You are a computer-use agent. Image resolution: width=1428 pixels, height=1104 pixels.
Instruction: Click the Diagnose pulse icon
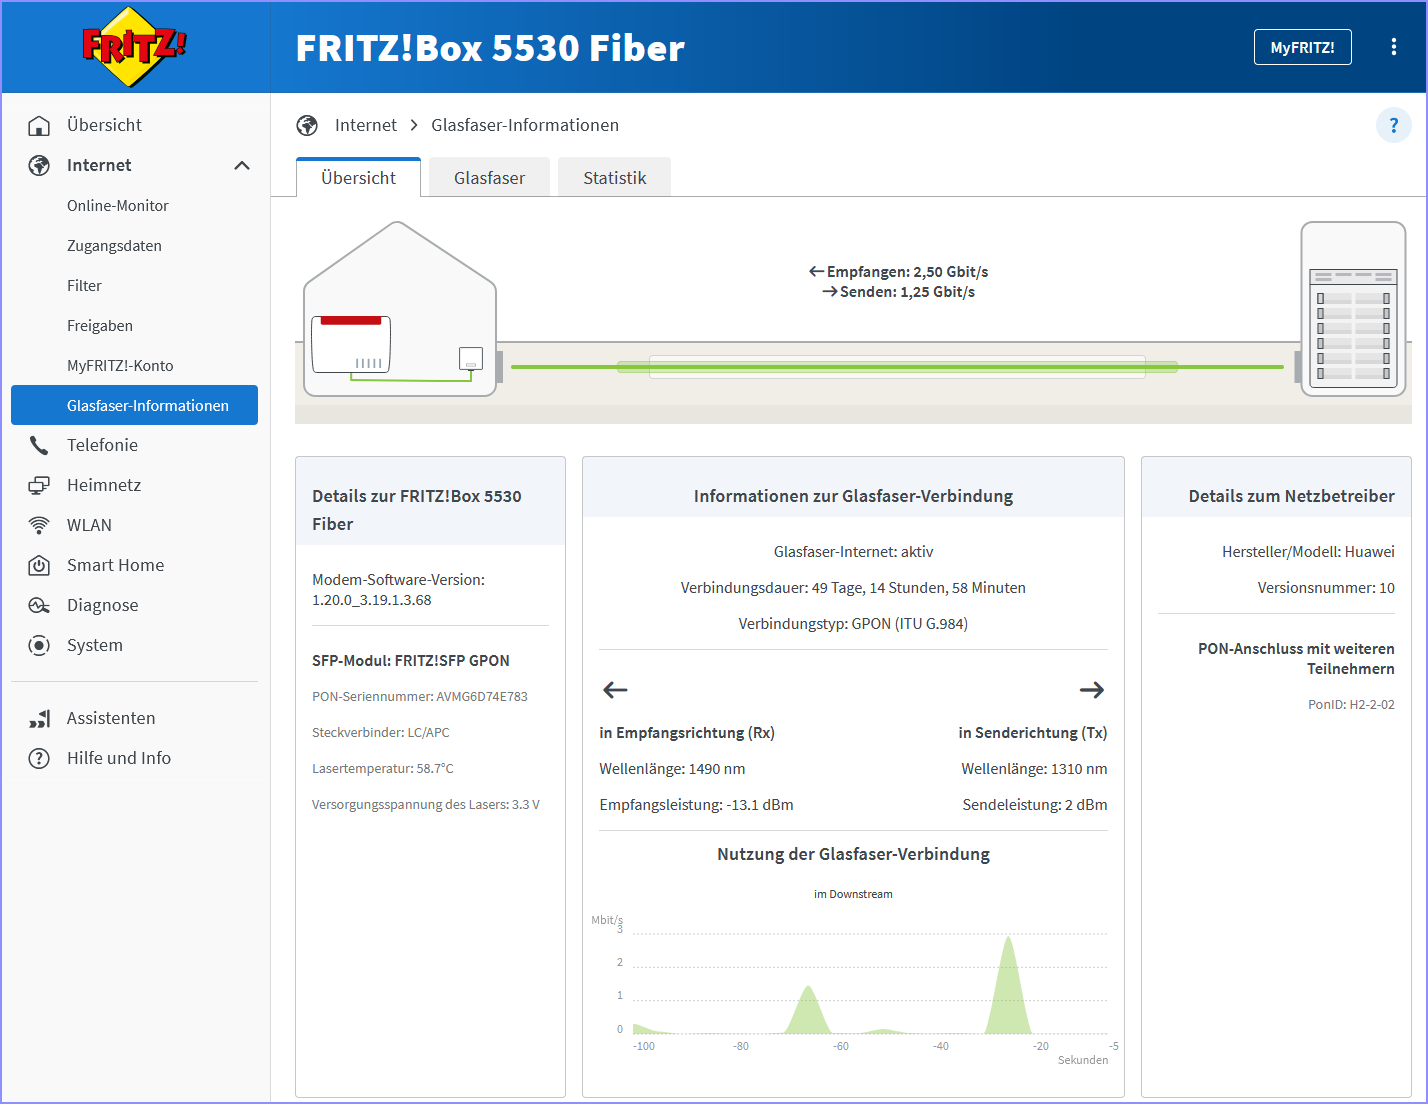click(39, 605)
